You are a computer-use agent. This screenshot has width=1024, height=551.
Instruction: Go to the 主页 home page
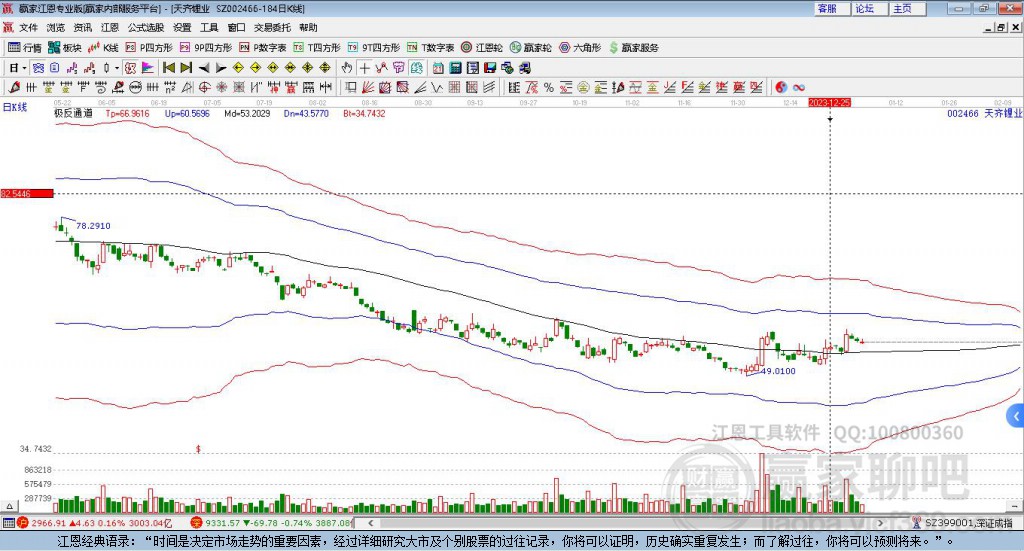point(902,8)
